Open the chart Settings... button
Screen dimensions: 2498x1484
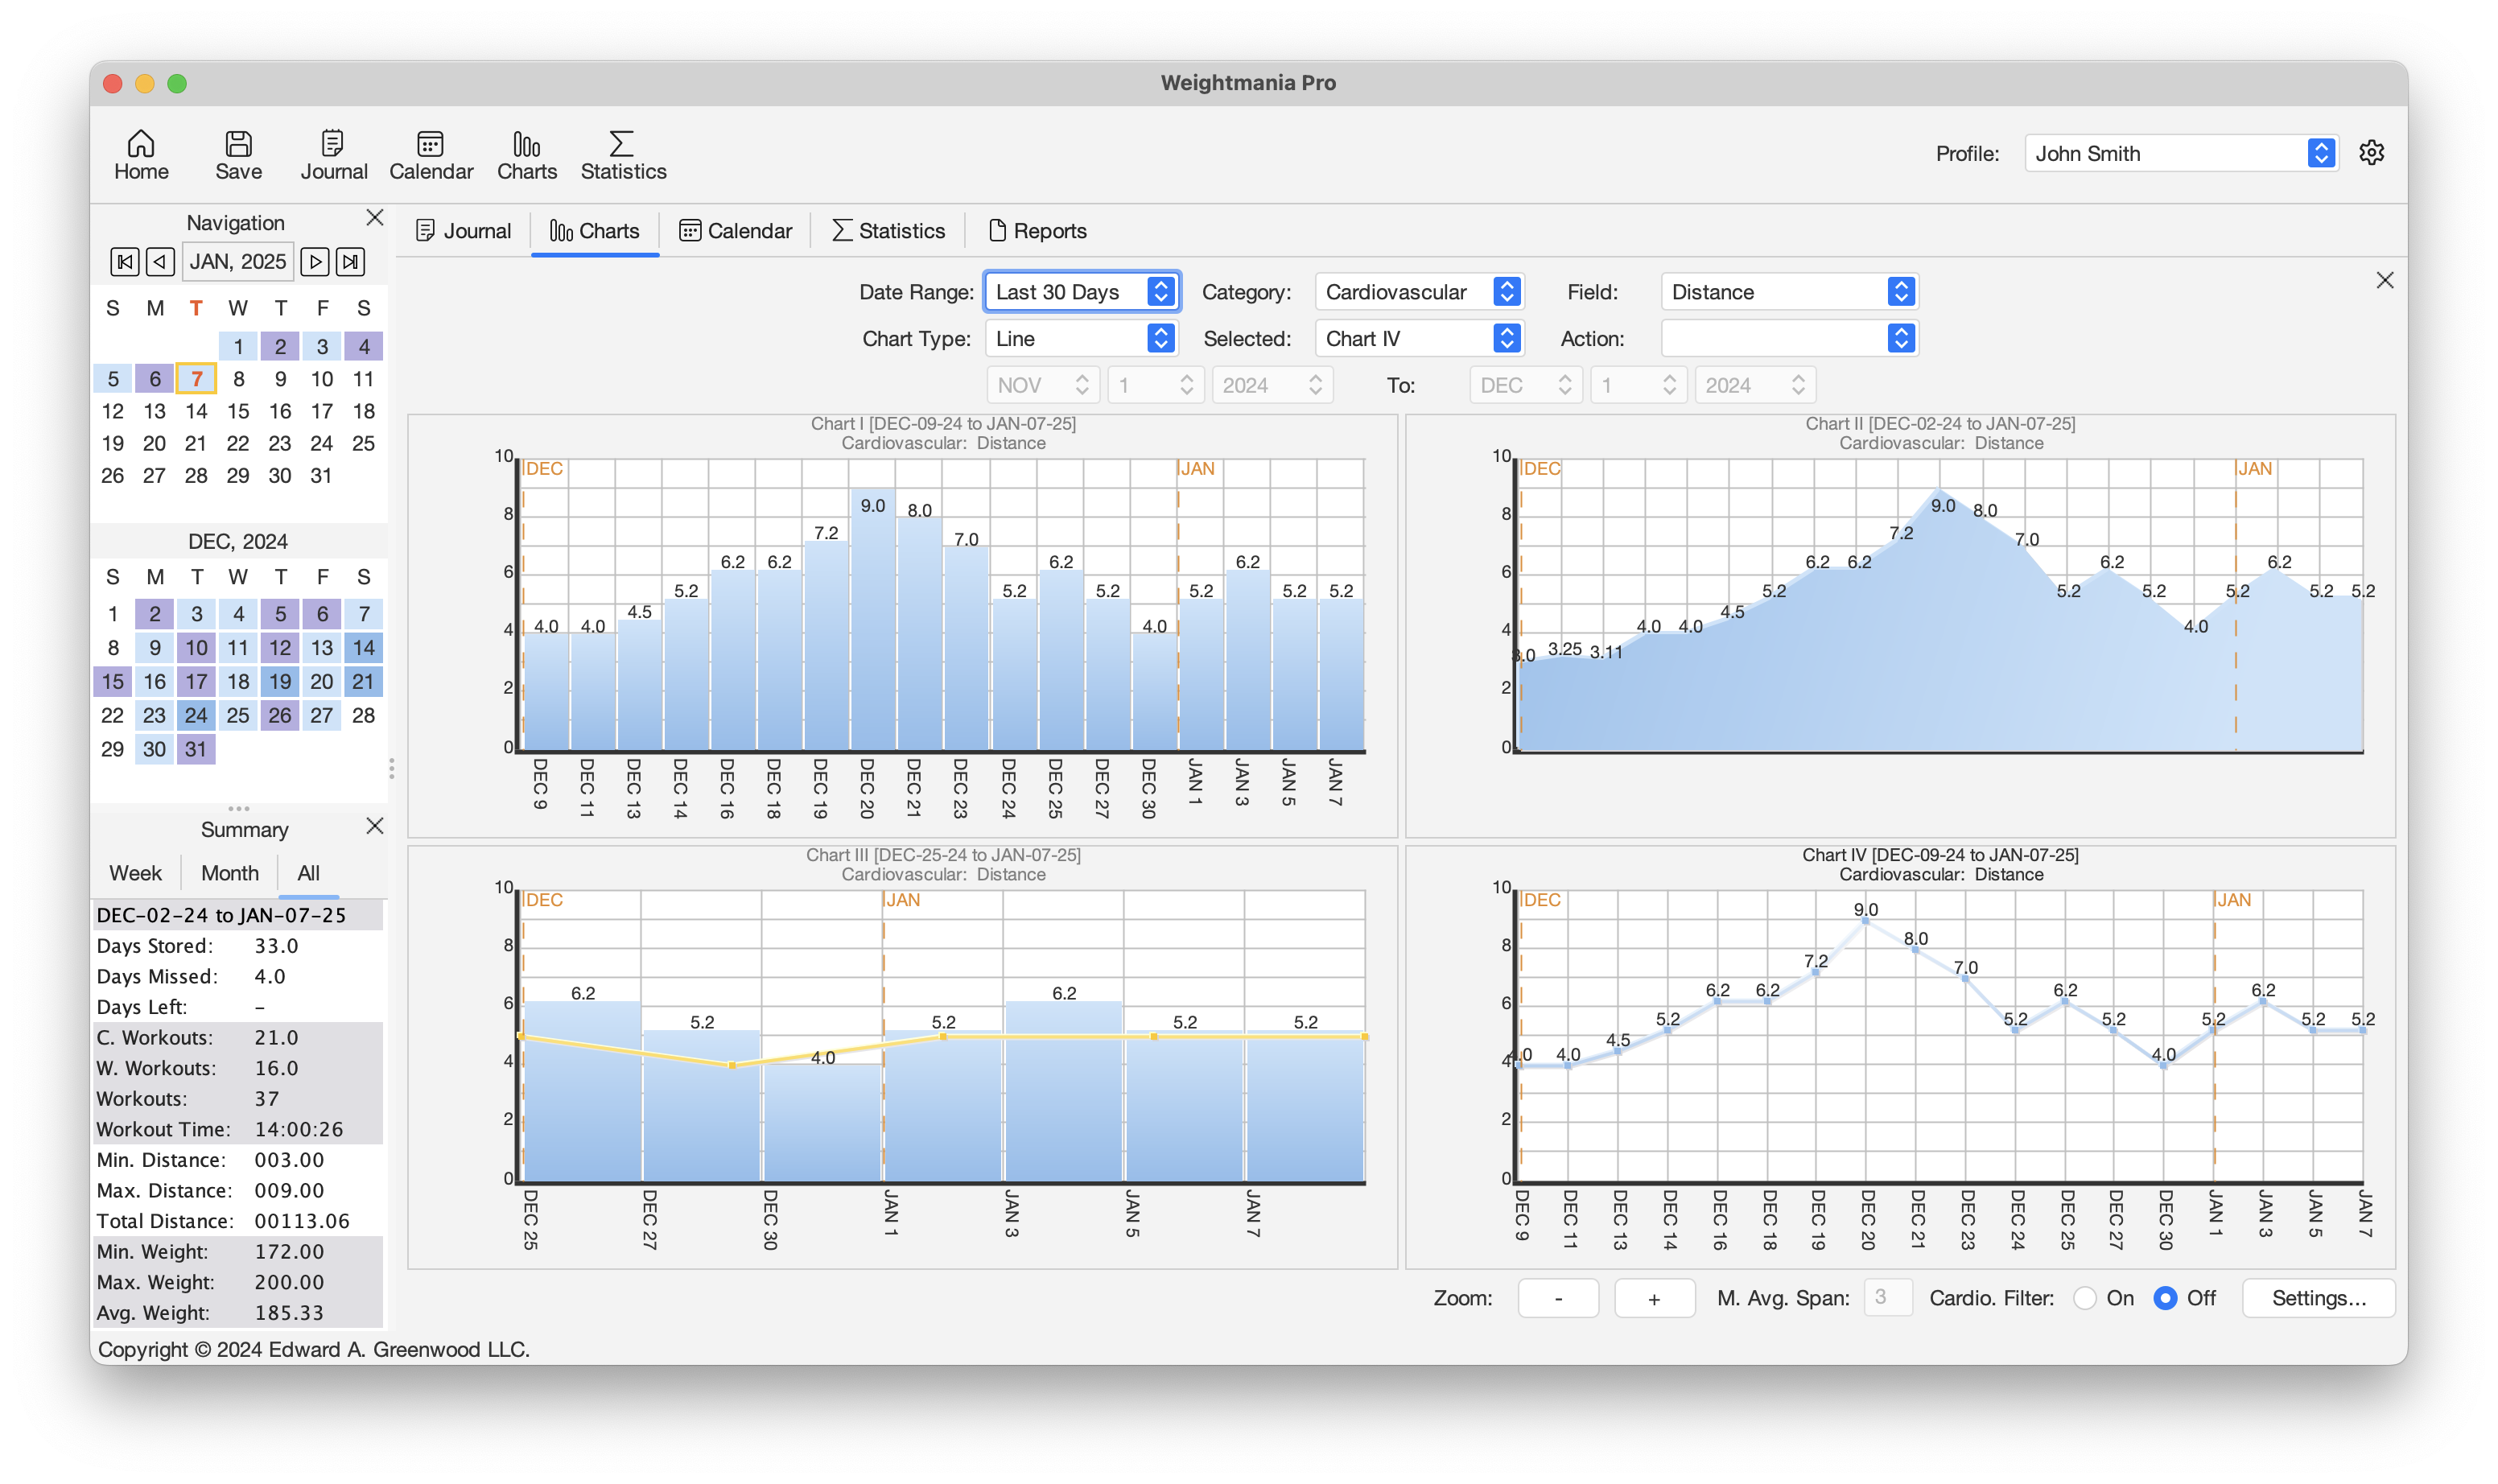pyautogui.click(x=2318, y=1298)
